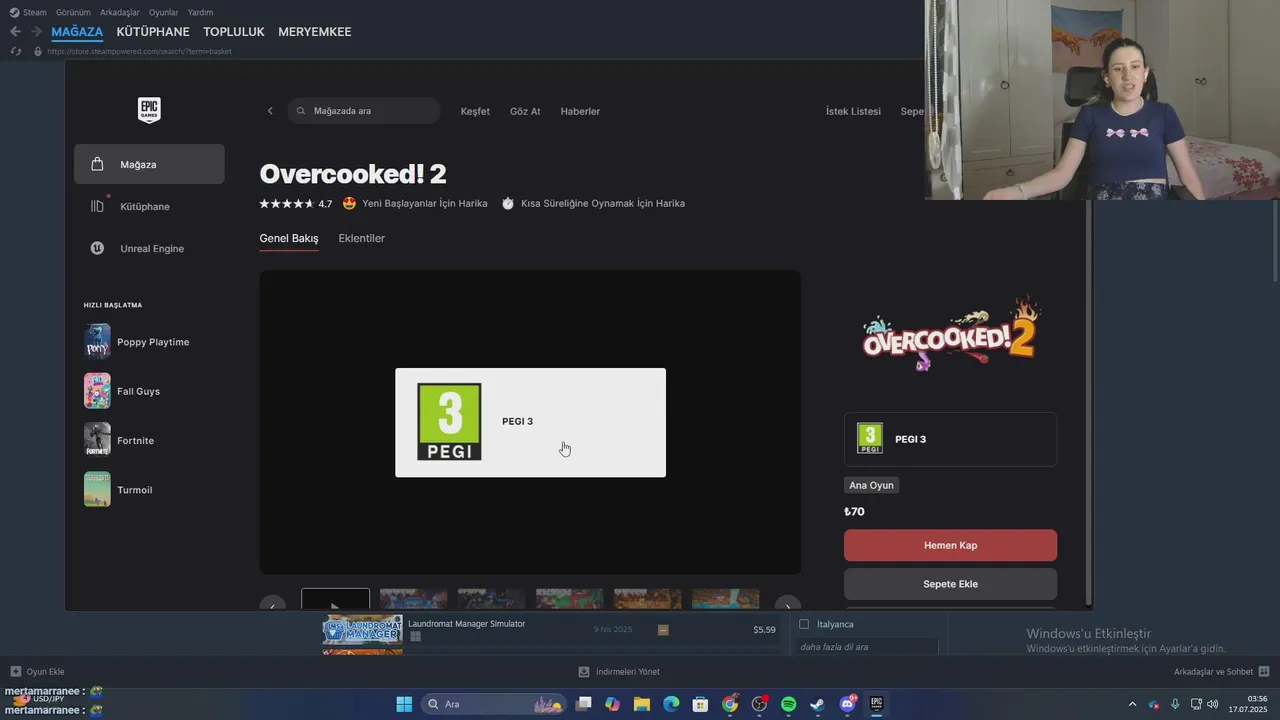Click the Keşfet link
Viewport: 1280px width, 720px height.
point(475,111)
